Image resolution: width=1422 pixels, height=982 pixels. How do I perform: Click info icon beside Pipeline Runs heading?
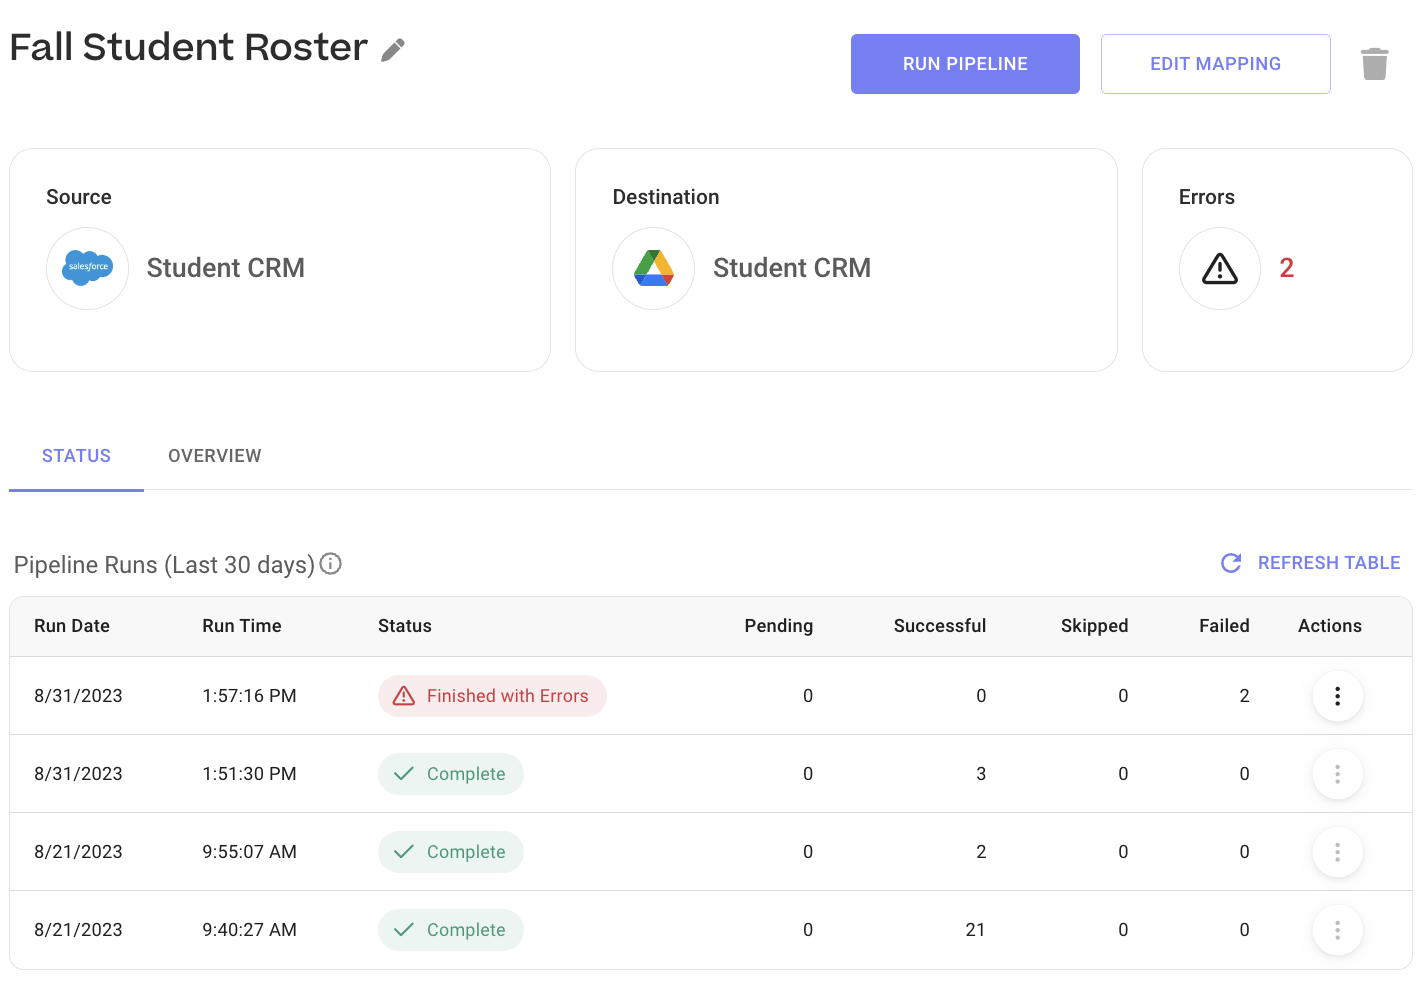331,564
